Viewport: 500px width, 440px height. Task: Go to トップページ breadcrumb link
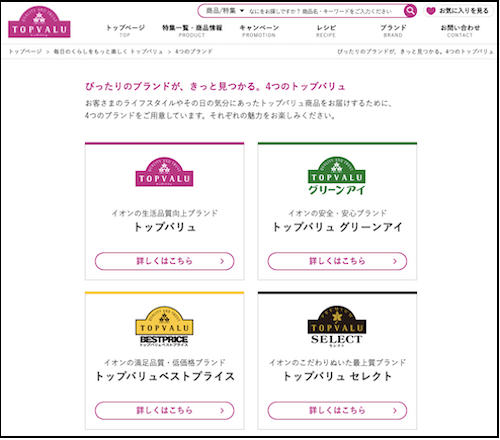coord(25,52)
